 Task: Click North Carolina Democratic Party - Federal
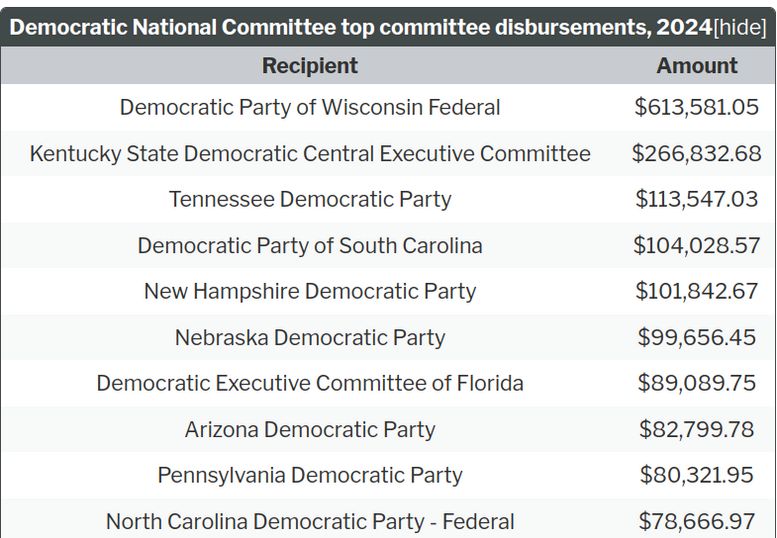click(x=310, y=521)
